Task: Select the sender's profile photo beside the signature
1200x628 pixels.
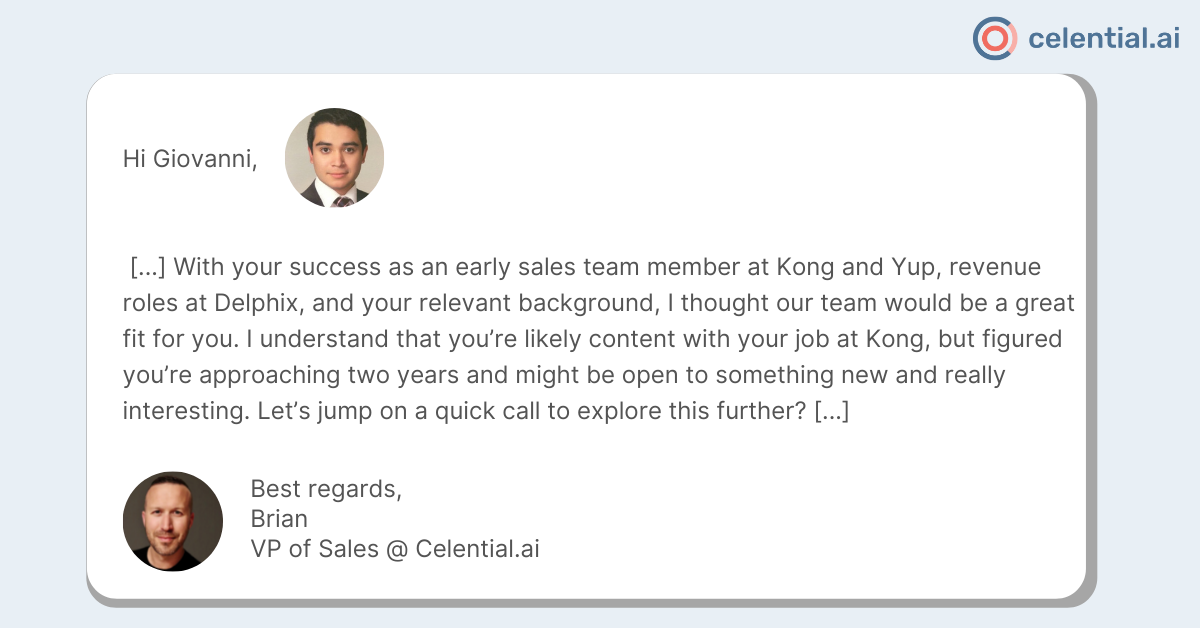Action: click(x=173, y=521)
